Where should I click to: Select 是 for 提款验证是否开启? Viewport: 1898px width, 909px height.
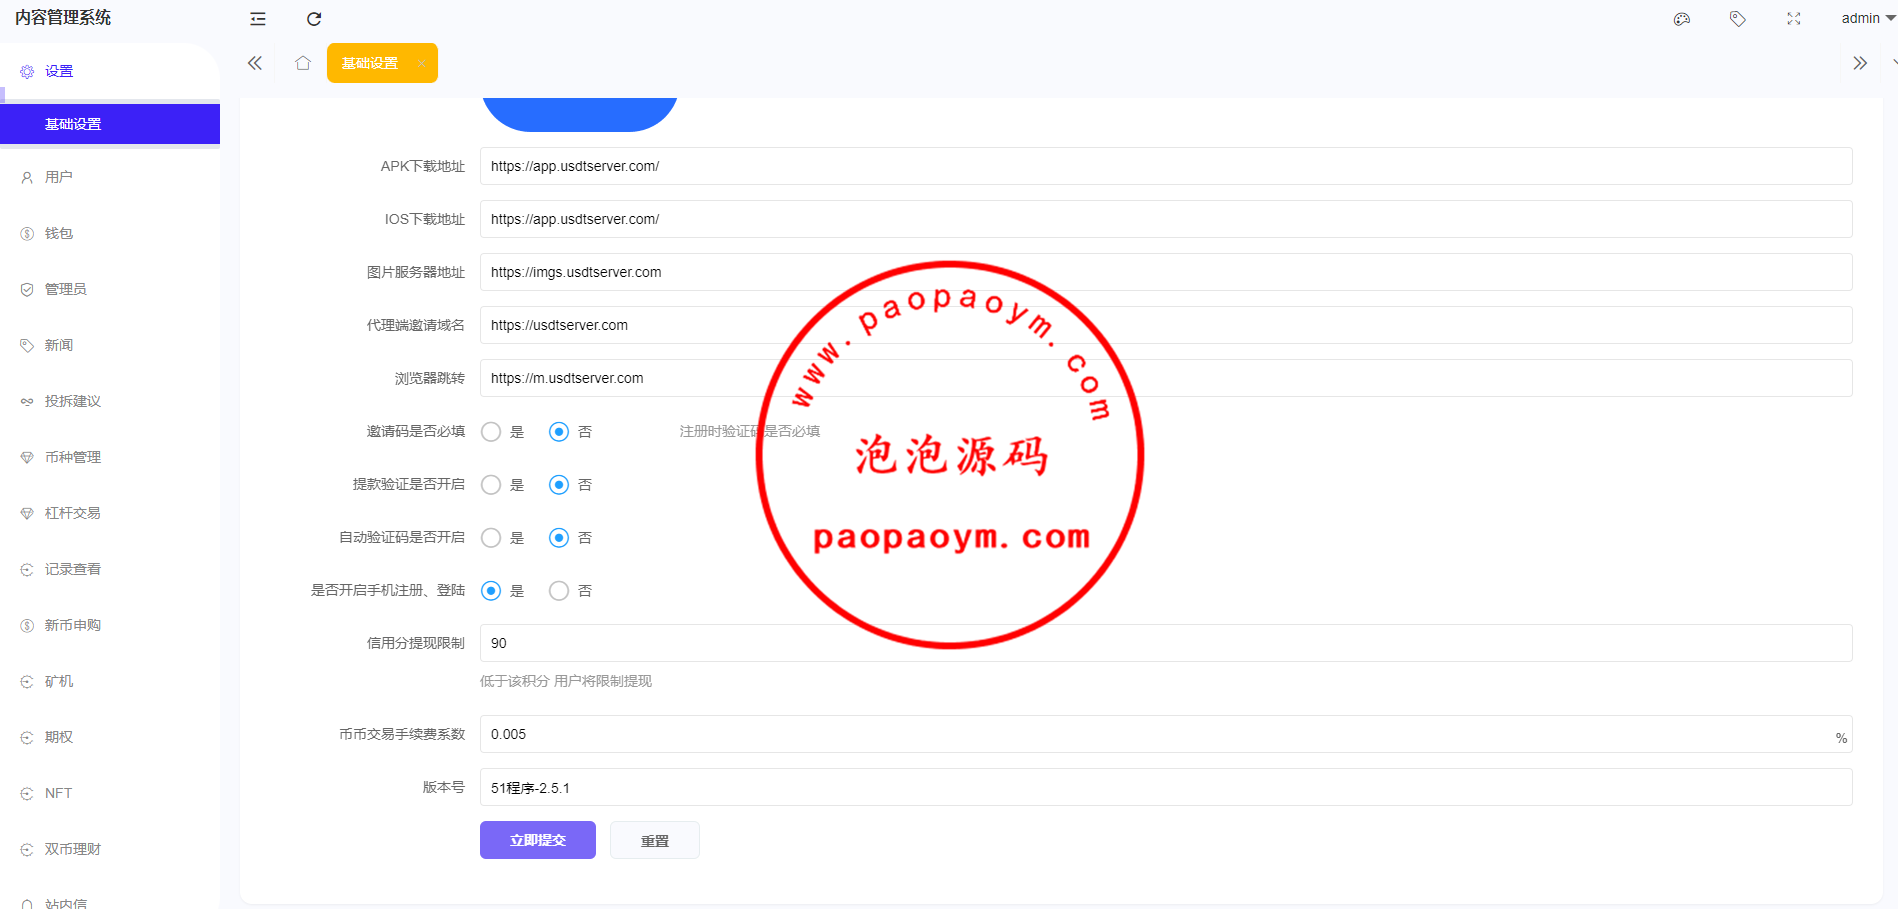491,485
